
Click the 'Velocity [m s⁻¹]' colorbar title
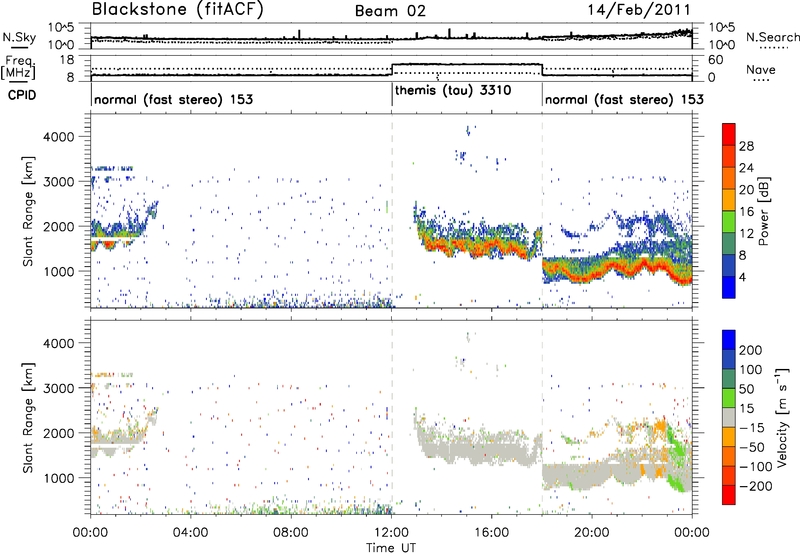[783, 417]
